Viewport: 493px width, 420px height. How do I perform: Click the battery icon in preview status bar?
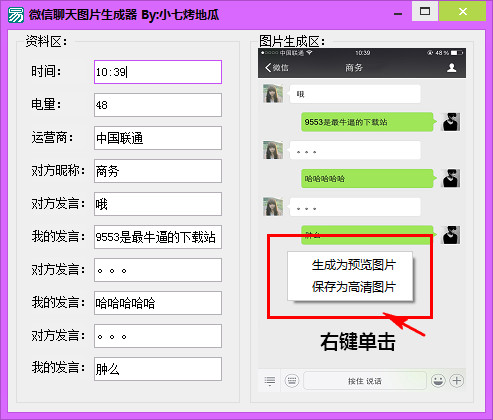point(457,53)
